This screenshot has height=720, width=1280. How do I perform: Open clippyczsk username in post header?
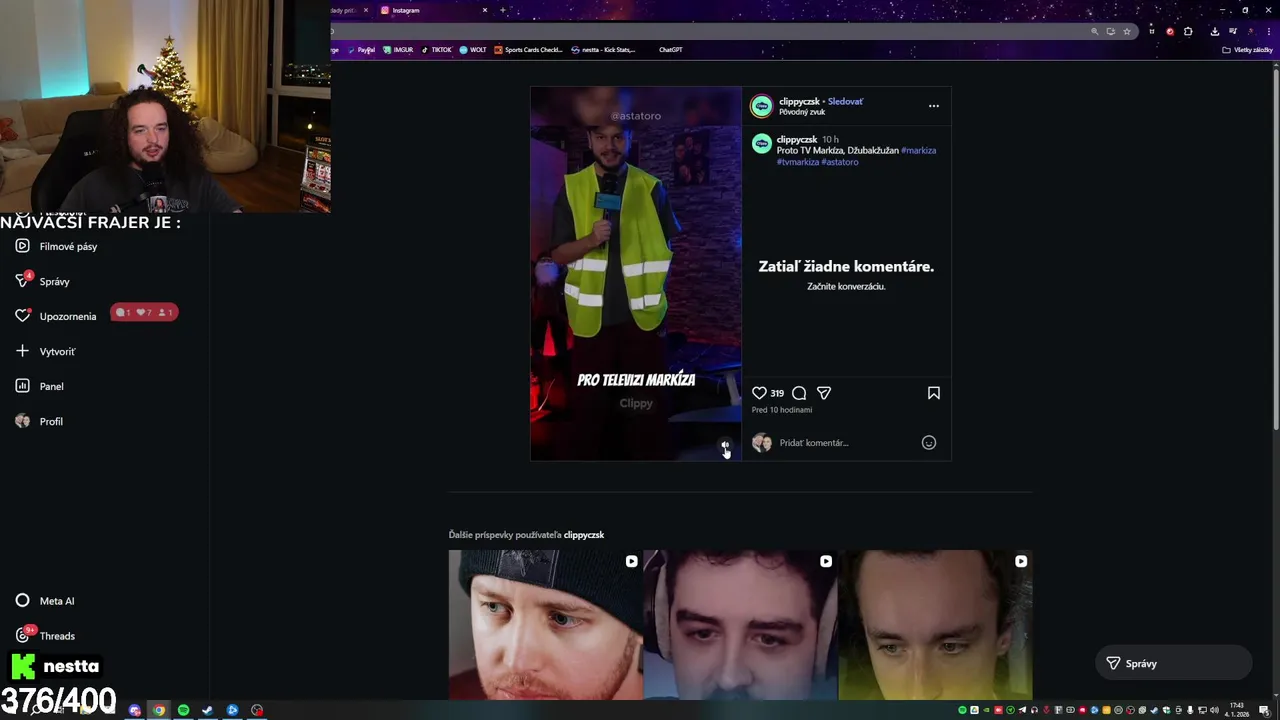tap(799, 101)
